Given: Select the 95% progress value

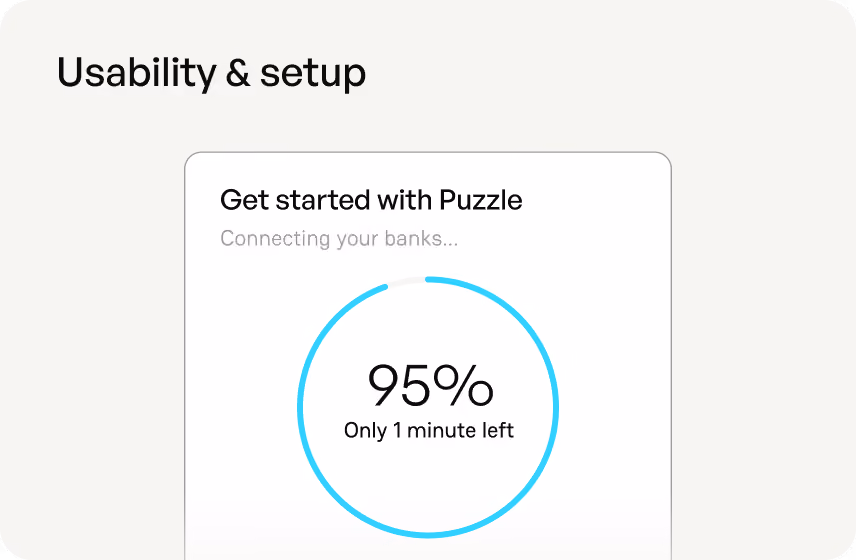Looking at the screenshot, I should click(x=430, y=386).
